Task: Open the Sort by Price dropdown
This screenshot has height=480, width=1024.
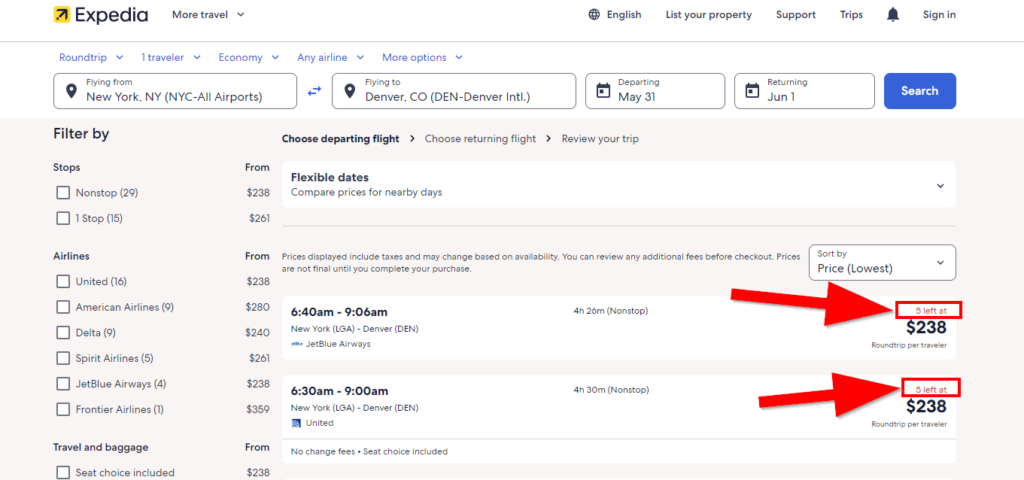Action: (x=881, y=263)
